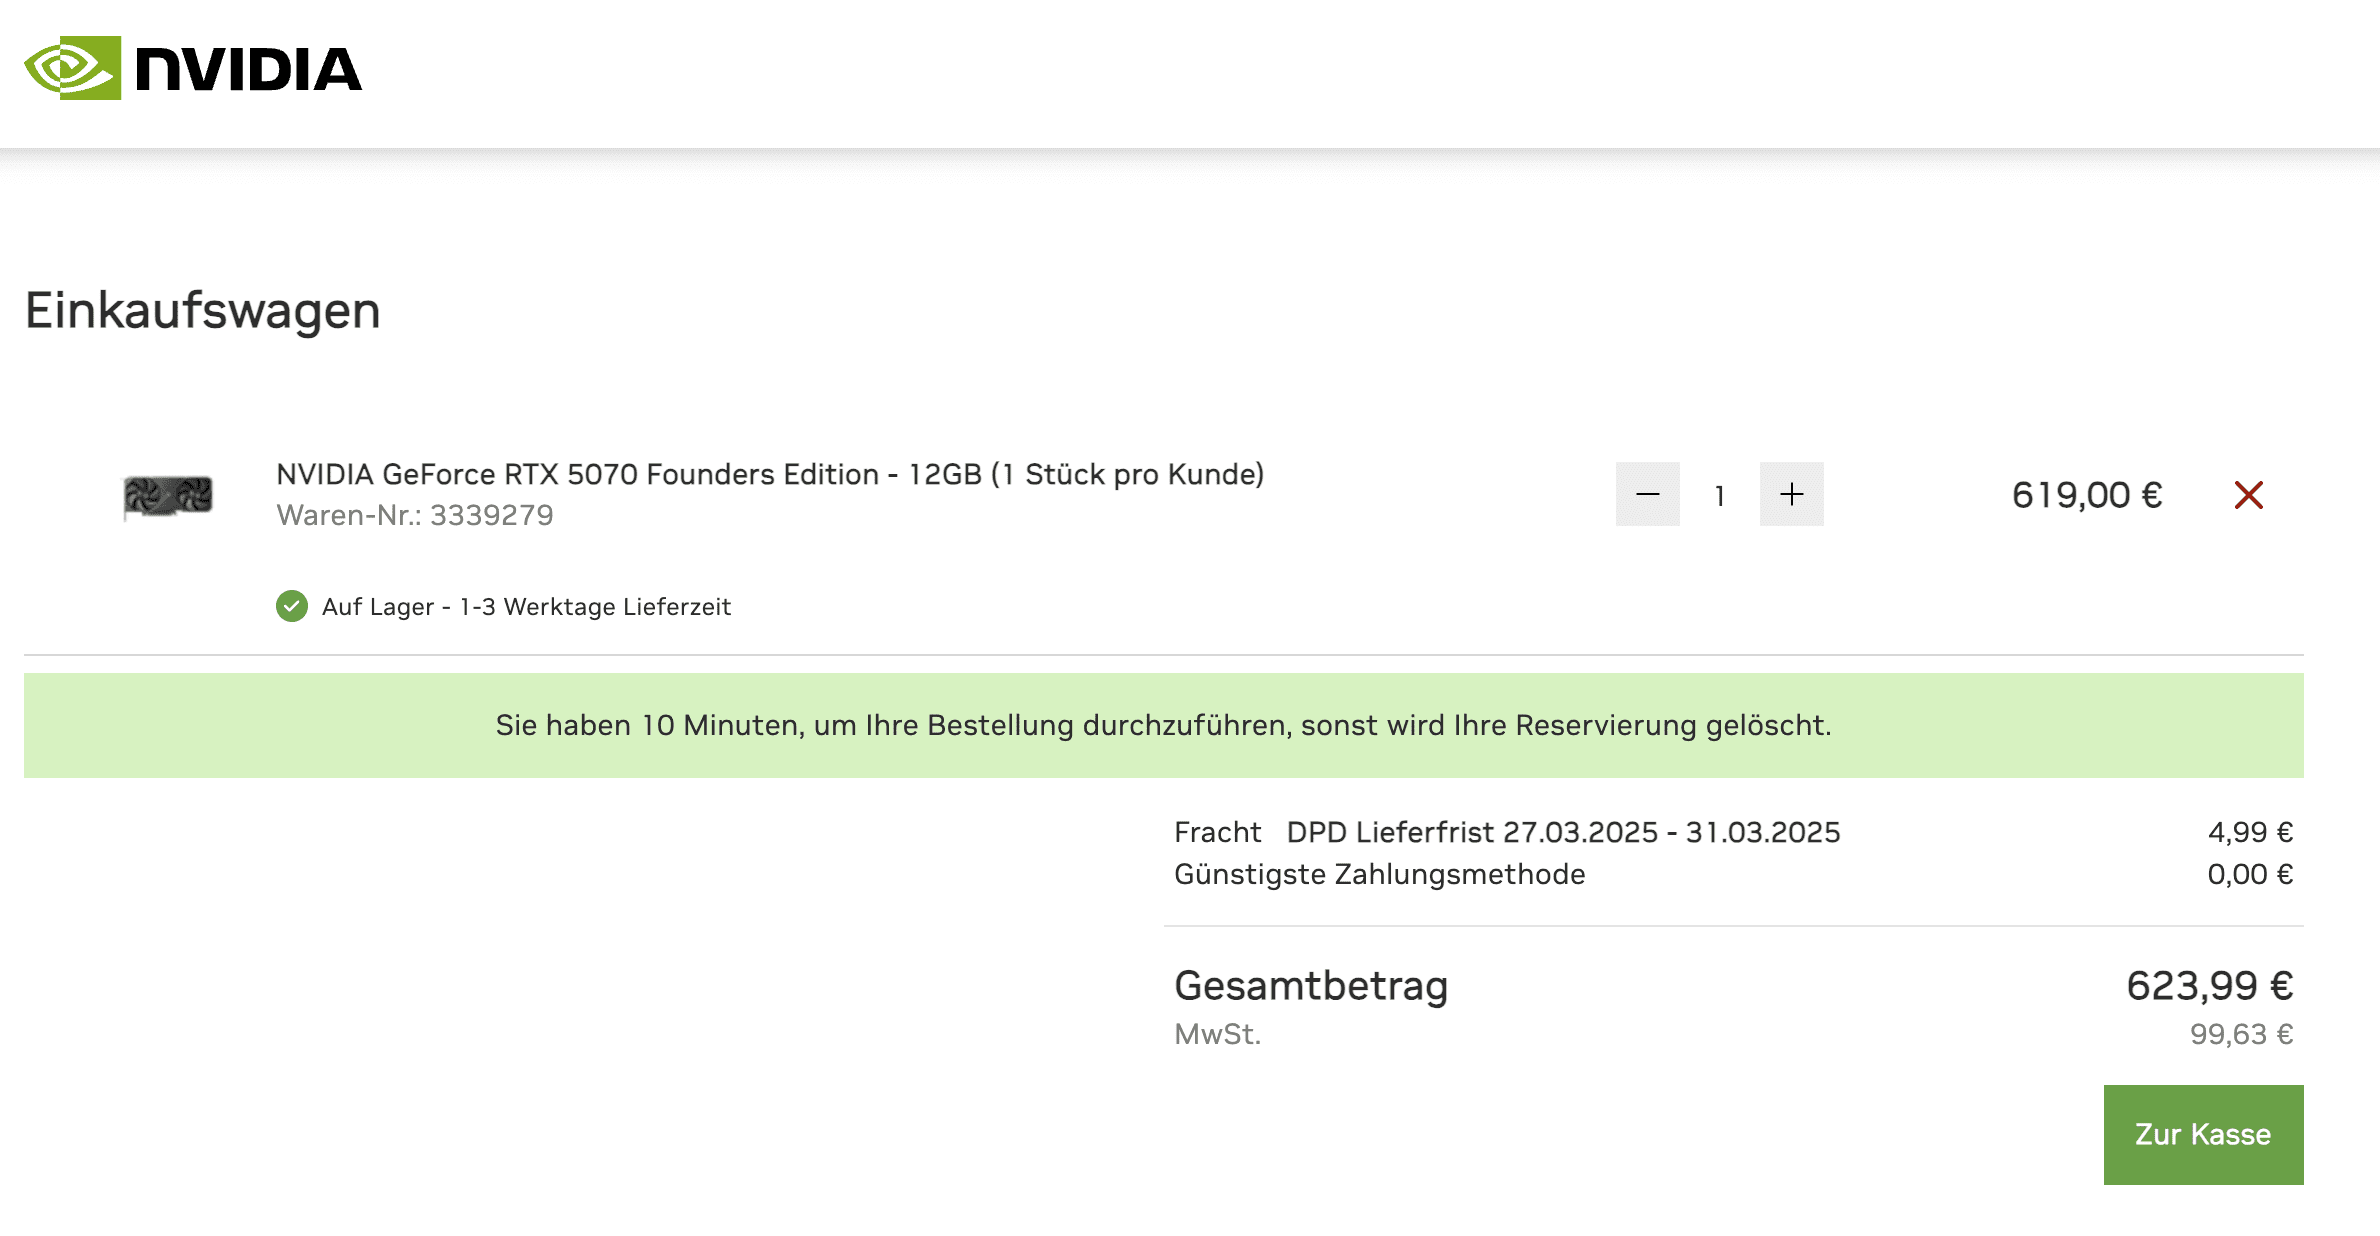Image resolution: width=2380 pixels, height=1236 pixels.
Task: Click the total amount 623,99 €
Action: click(2209, 986)
